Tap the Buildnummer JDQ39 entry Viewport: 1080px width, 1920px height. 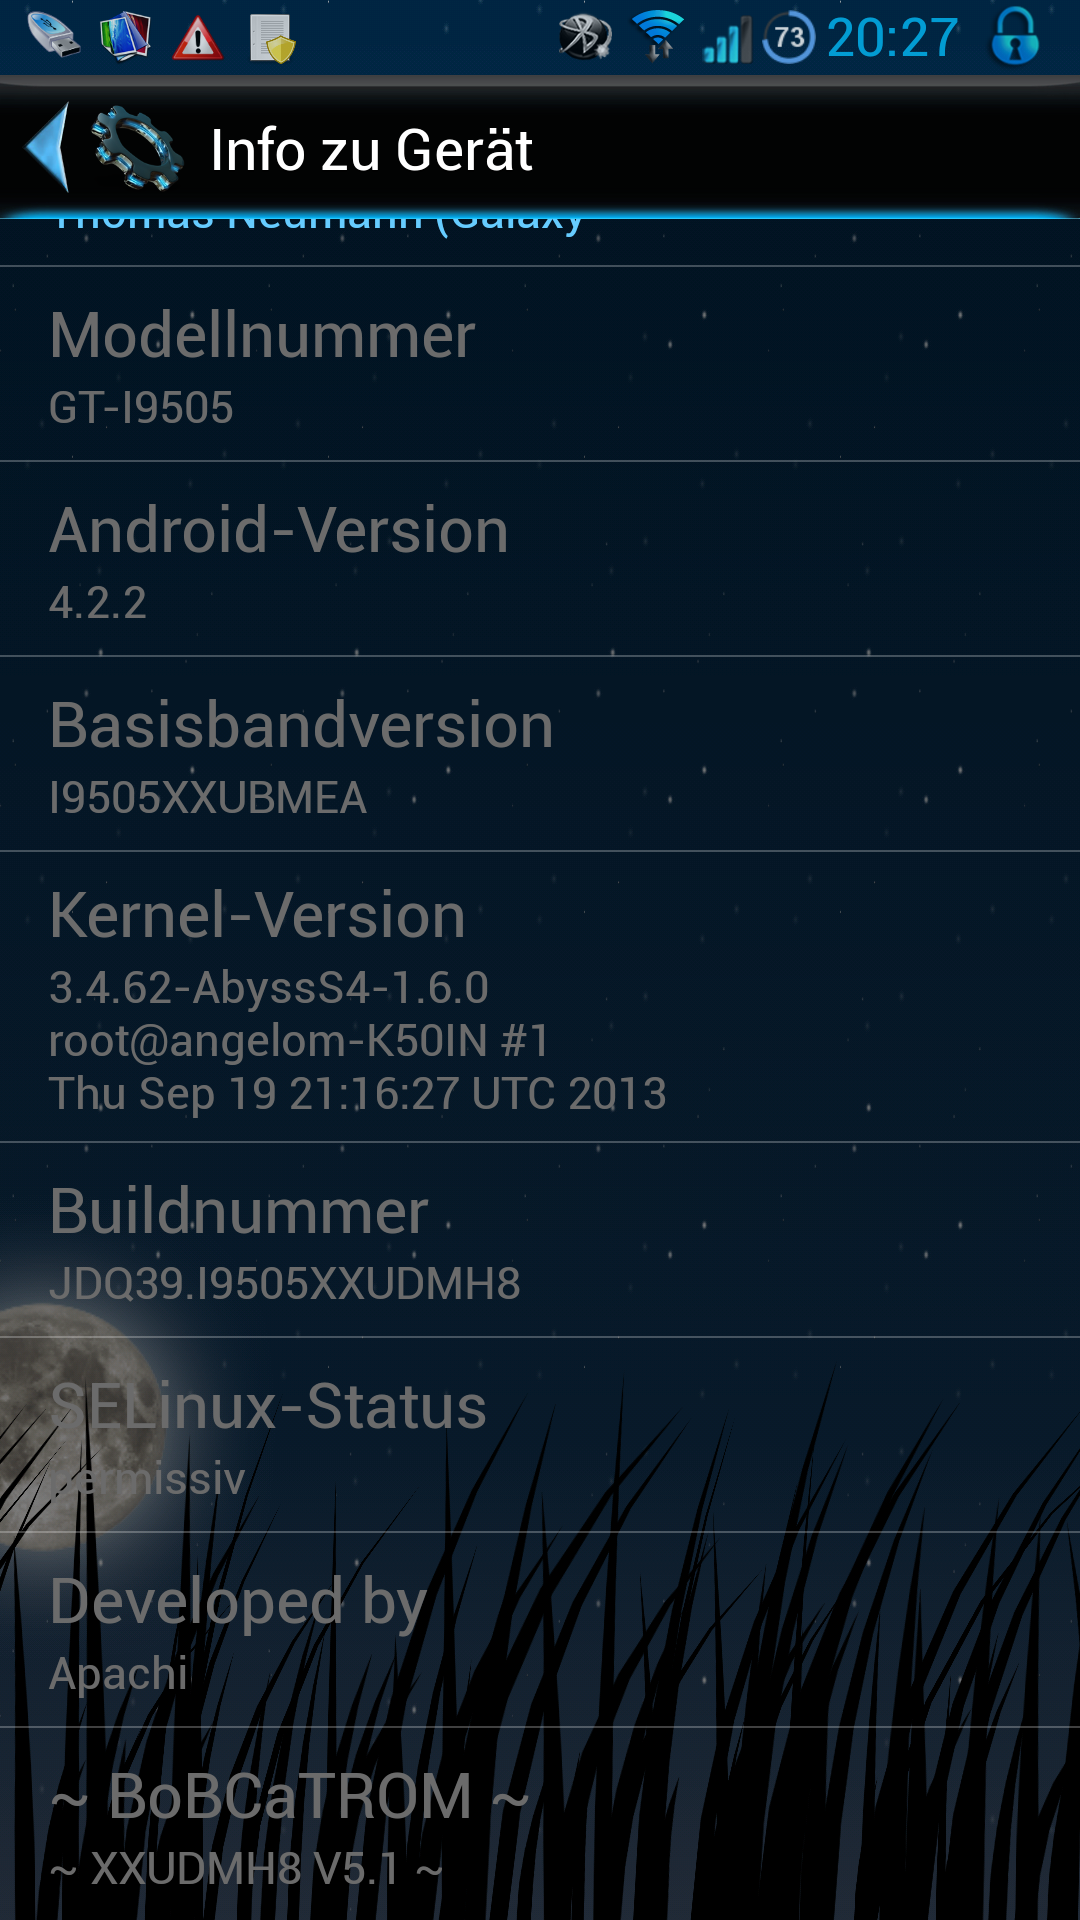pos(540,1241)
